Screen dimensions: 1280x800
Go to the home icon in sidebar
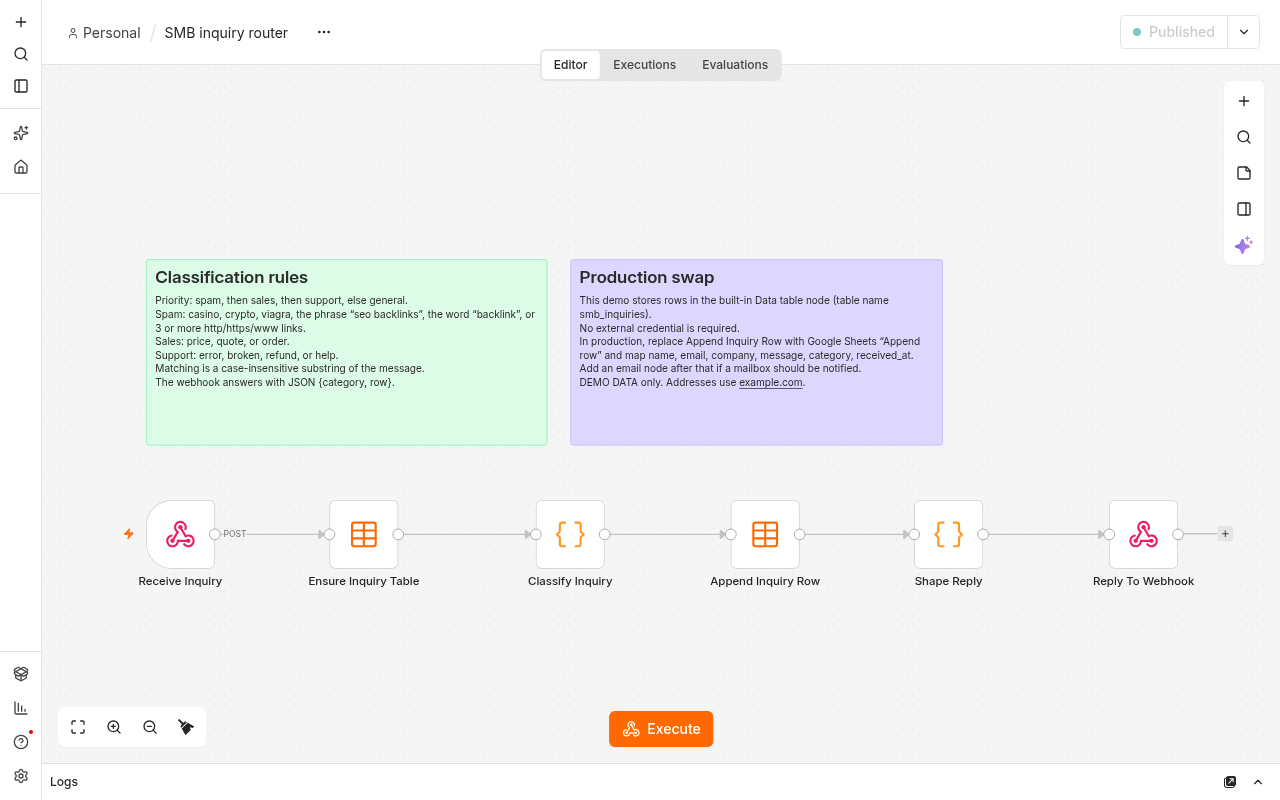coord(21,167)
